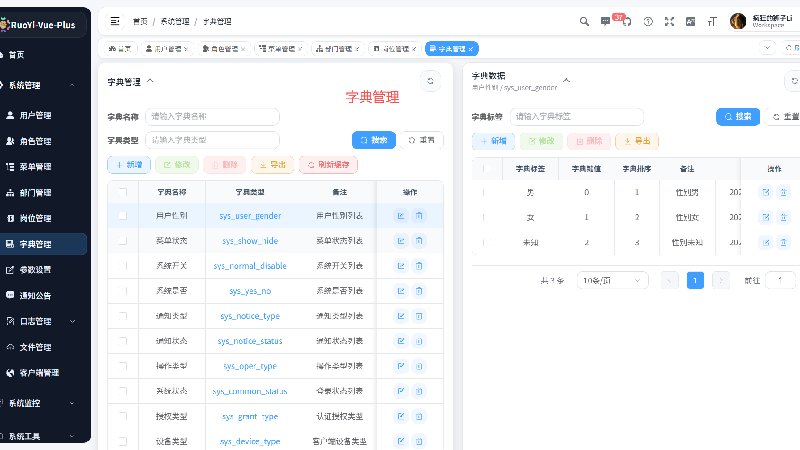
Task: Delete the sys_show_hide row
Action: coord(419,241)
